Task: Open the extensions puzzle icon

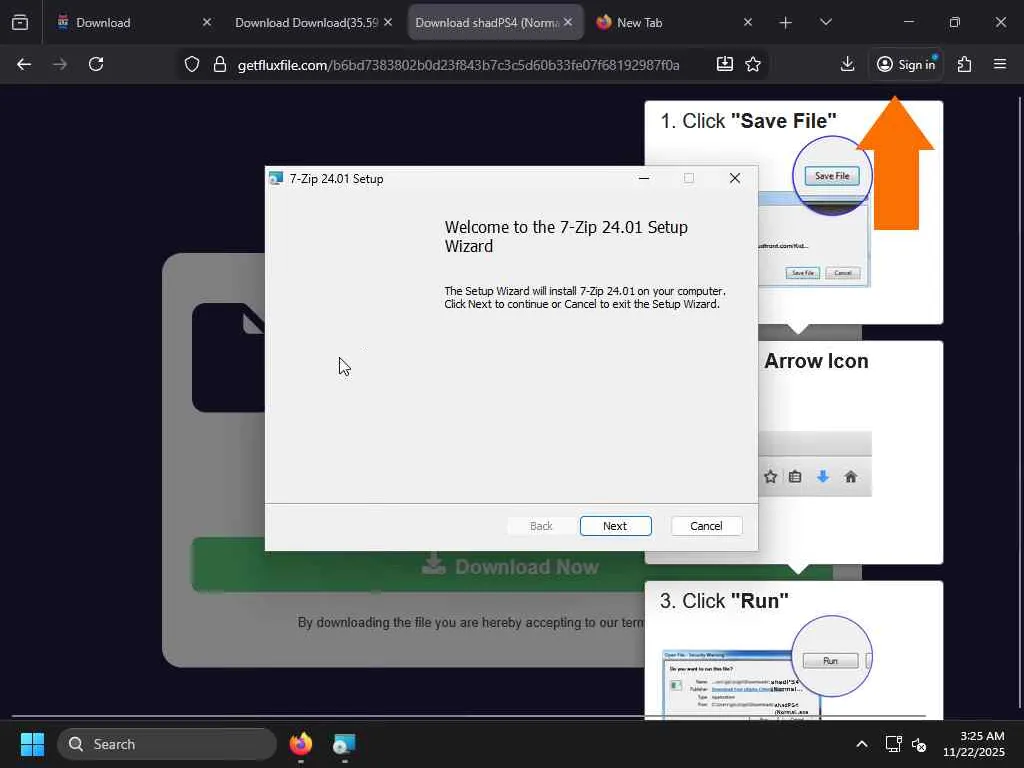Action: [964, 64]
